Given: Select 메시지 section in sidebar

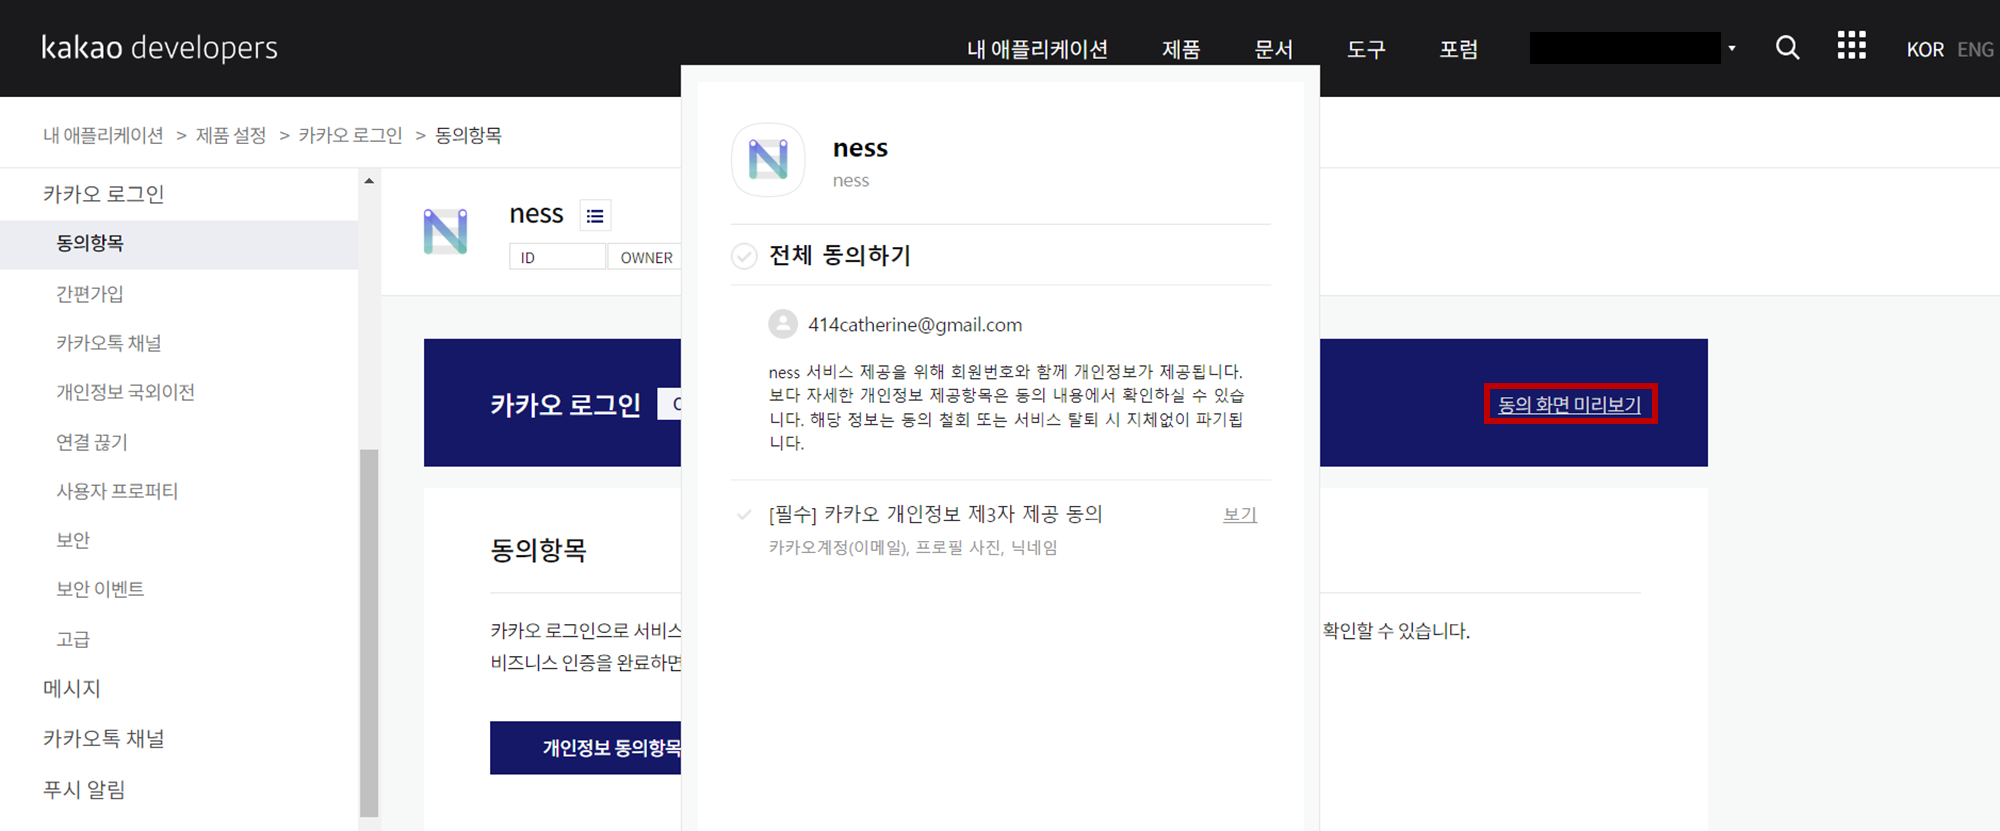Looking at the screenshot, I should pyautogui.click(x=72, y=688).
